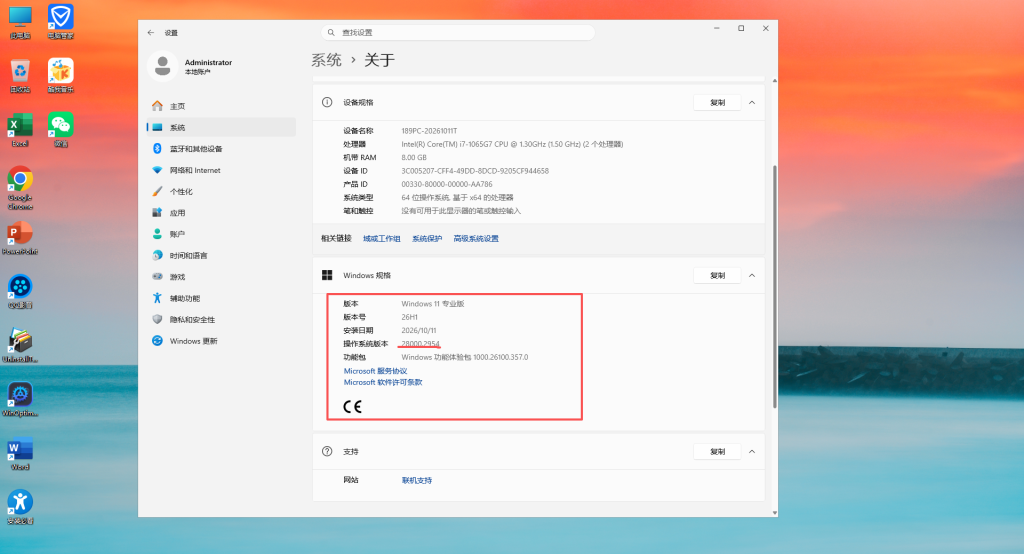Viewport: 1024px width, 554px height.
Task: Open the accessibility figure desktop icon
Action: click(20, 508)
